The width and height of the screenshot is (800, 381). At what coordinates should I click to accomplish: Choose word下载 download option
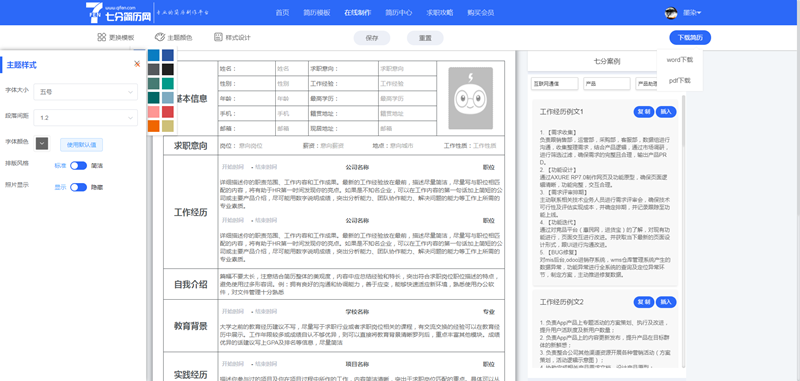(x=680, y=60)
